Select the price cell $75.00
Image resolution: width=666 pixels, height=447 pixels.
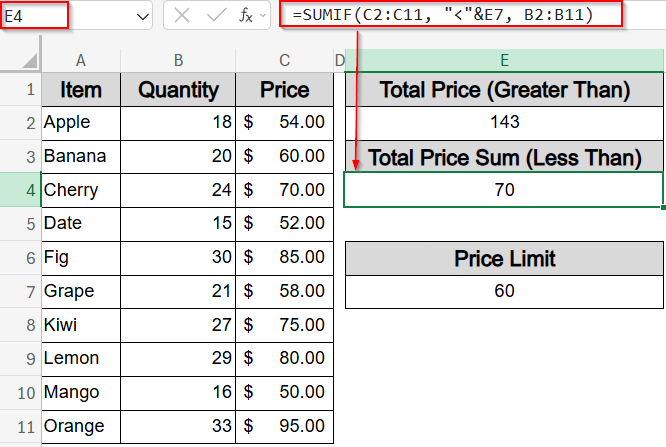pyautogui.click(x=284, y=325)
